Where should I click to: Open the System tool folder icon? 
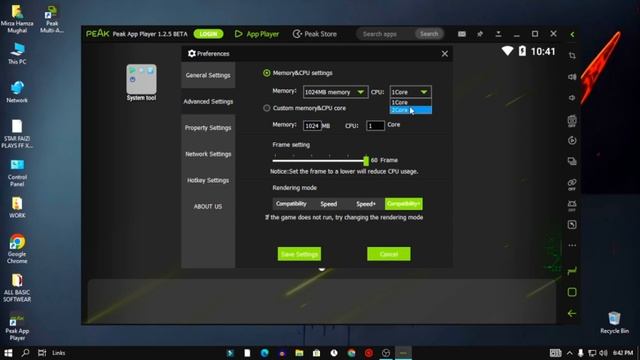141,82
